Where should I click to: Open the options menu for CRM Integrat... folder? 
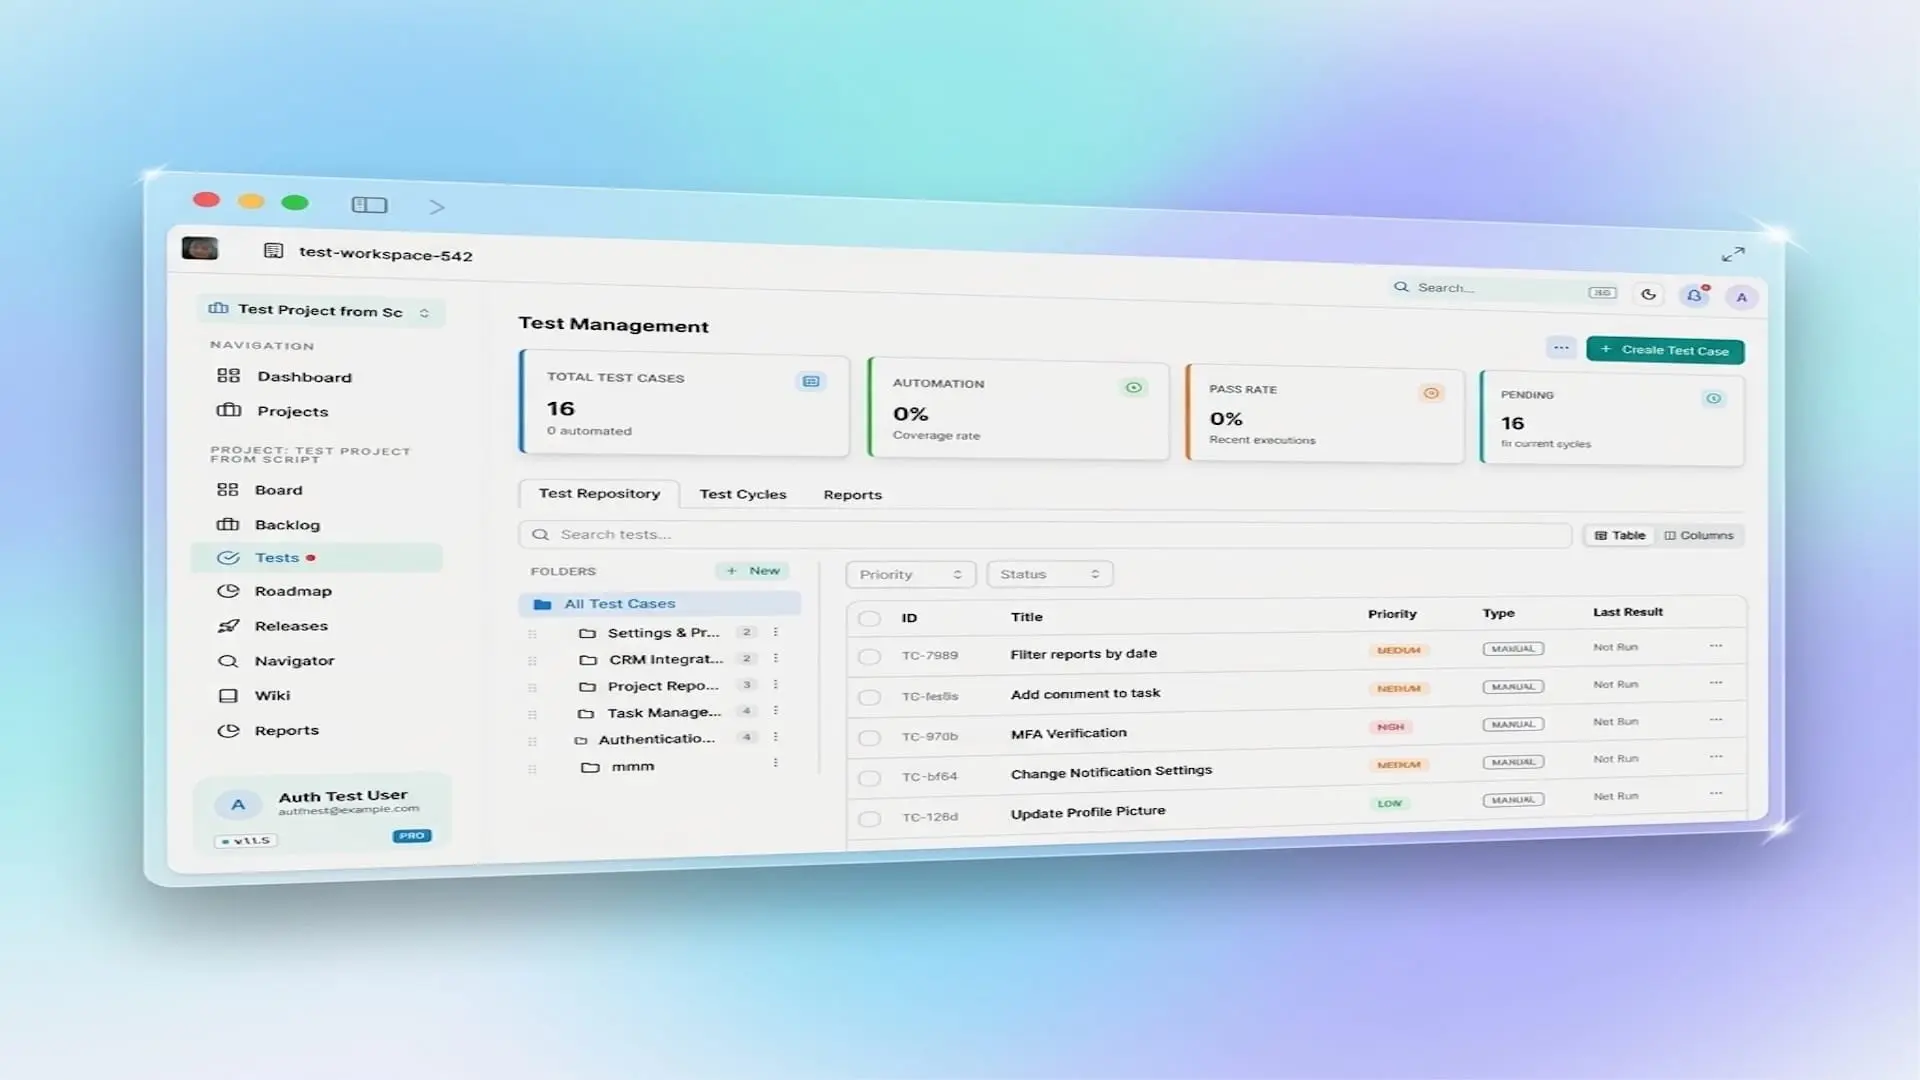tap(775, 658)
